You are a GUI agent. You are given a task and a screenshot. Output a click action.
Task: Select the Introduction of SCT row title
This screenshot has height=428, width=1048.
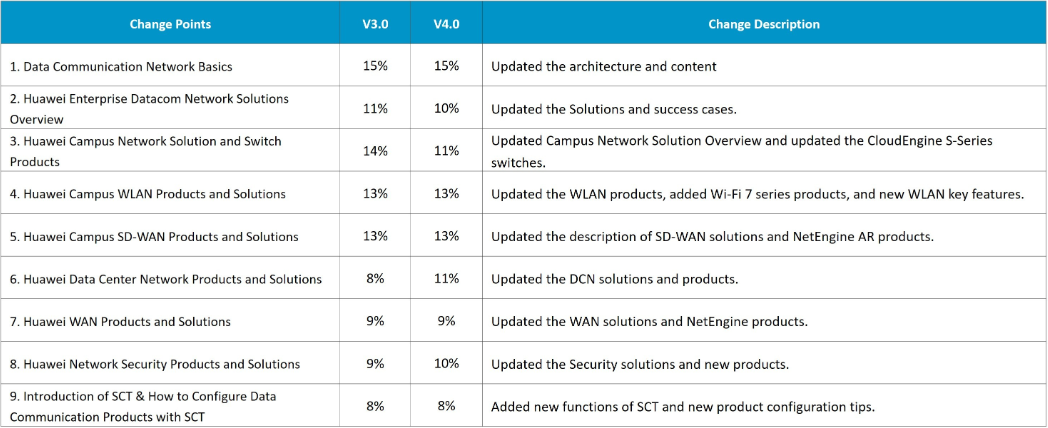click(x=143, y=406)
